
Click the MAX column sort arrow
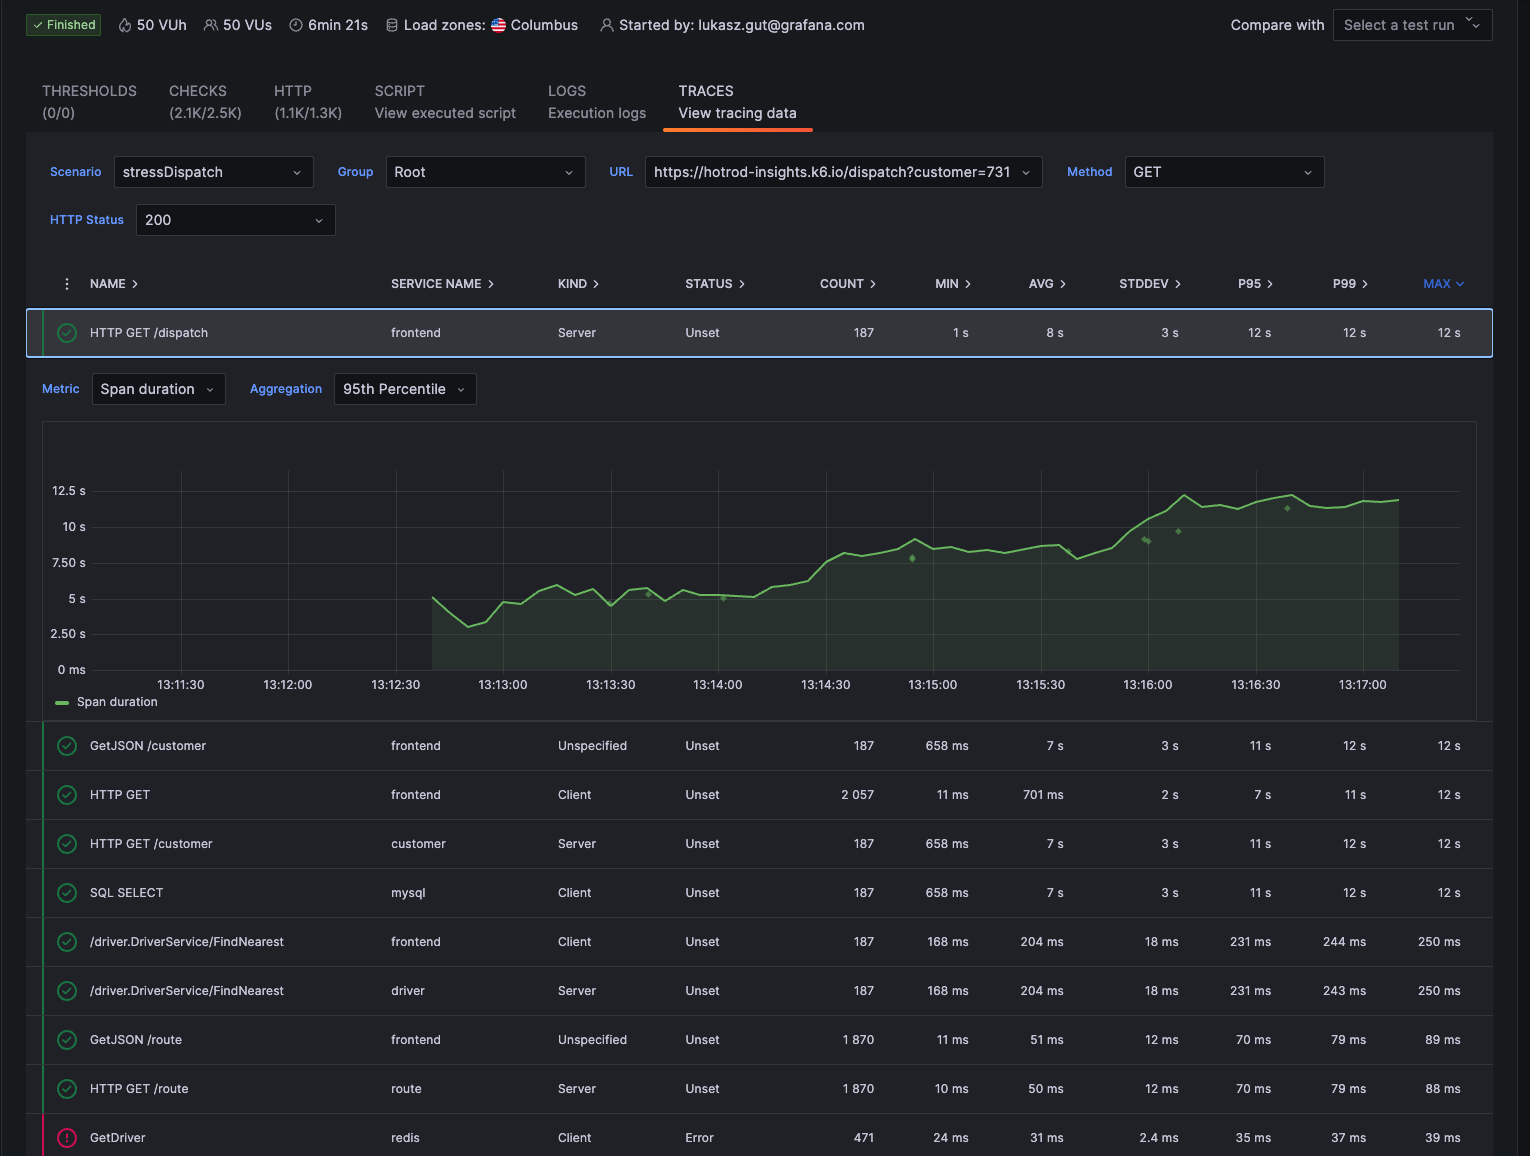(x=1460, y=284)
